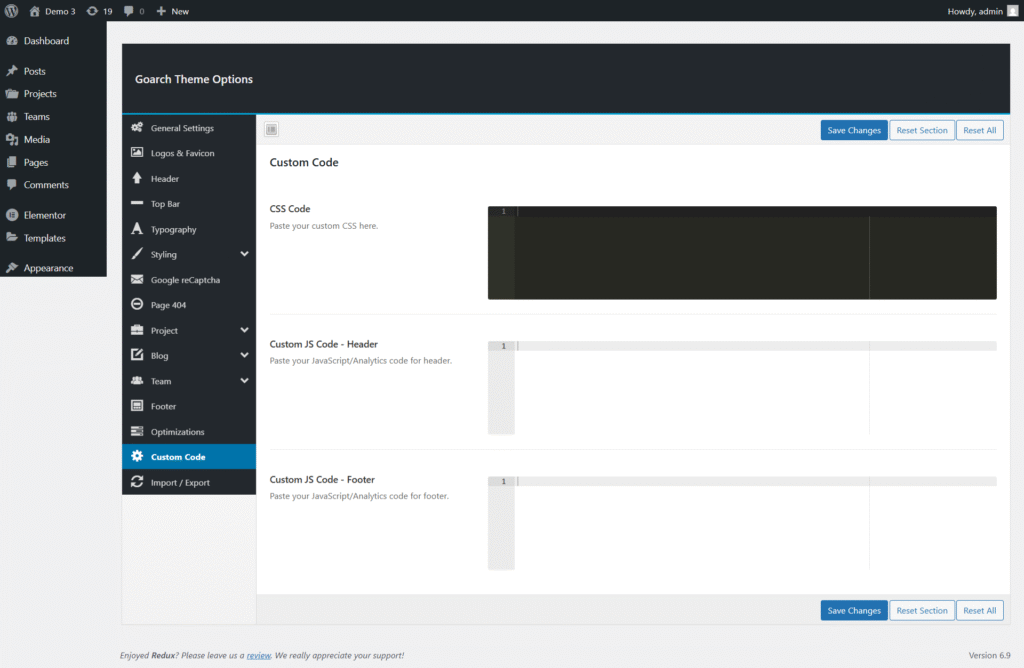Image resolution: width=1024 pixels, height=668 pixels.
Task: Click the Typography letter A icon
Action: click(137, 229)
